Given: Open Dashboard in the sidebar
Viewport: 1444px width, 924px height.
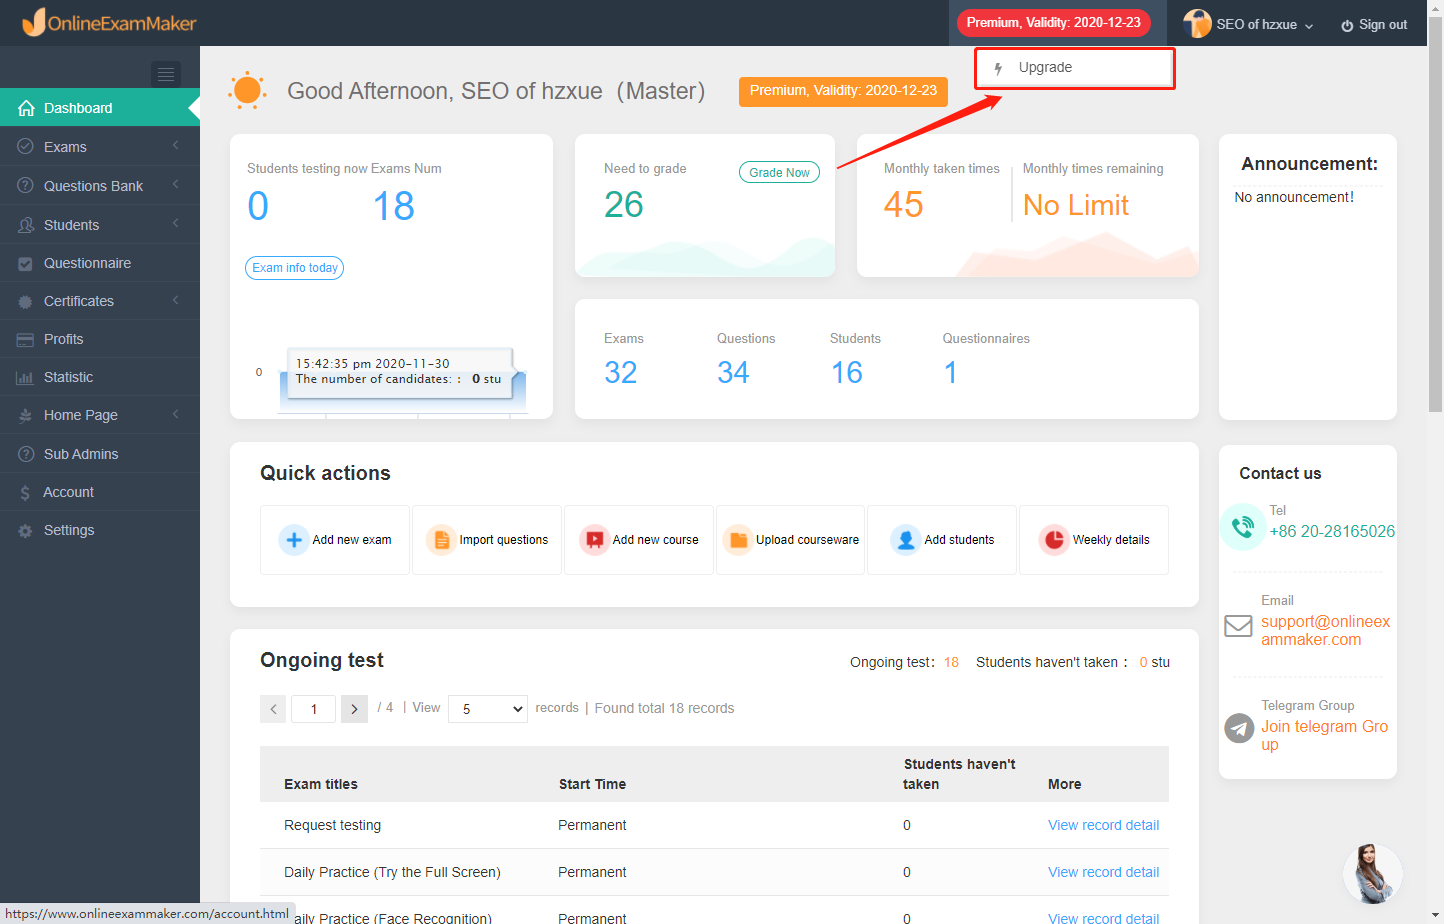Looking at the screenshot, I should click(x=100, y=108).
